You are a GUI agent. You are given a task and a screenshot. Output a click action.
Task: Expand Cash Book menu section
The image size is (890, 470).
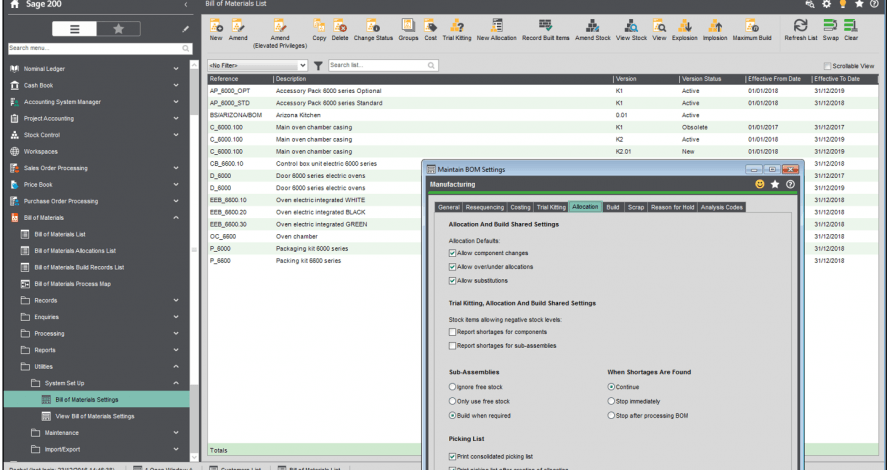point(176,85)
